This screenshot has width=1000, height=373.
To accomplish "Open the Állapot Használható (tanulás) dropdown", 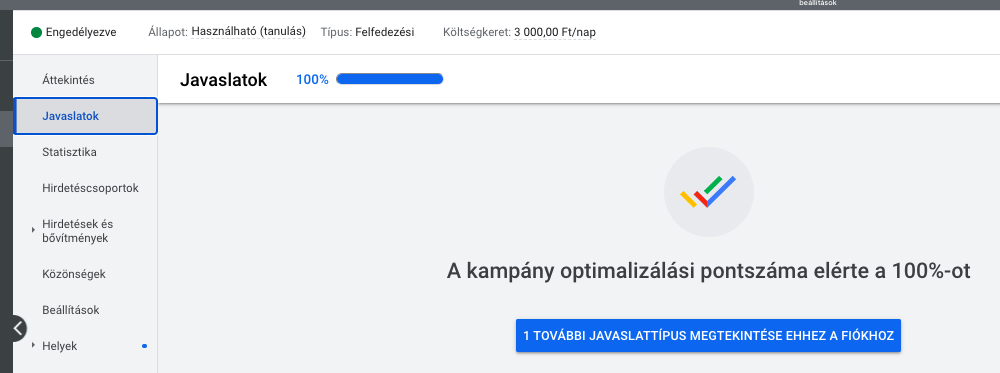I will pyautogui.click(x=248, y=31).
